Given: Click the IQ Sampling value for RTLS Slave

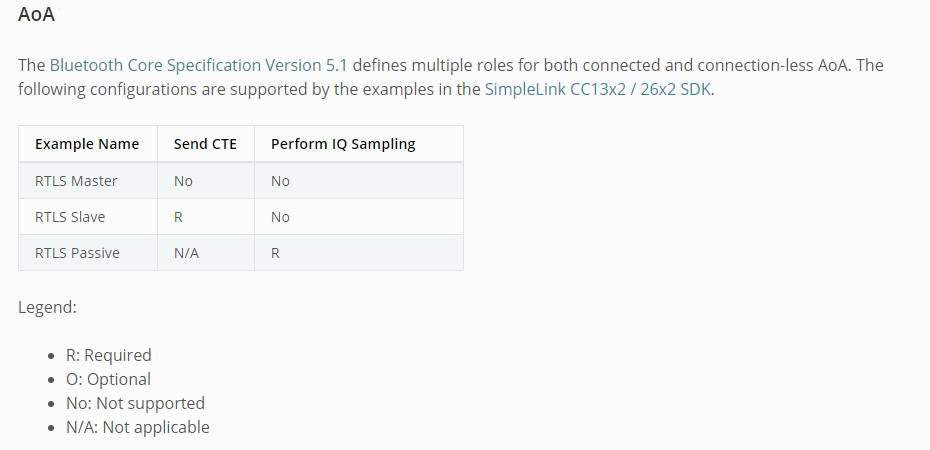Looking at the screenshot, I should 280,217.
